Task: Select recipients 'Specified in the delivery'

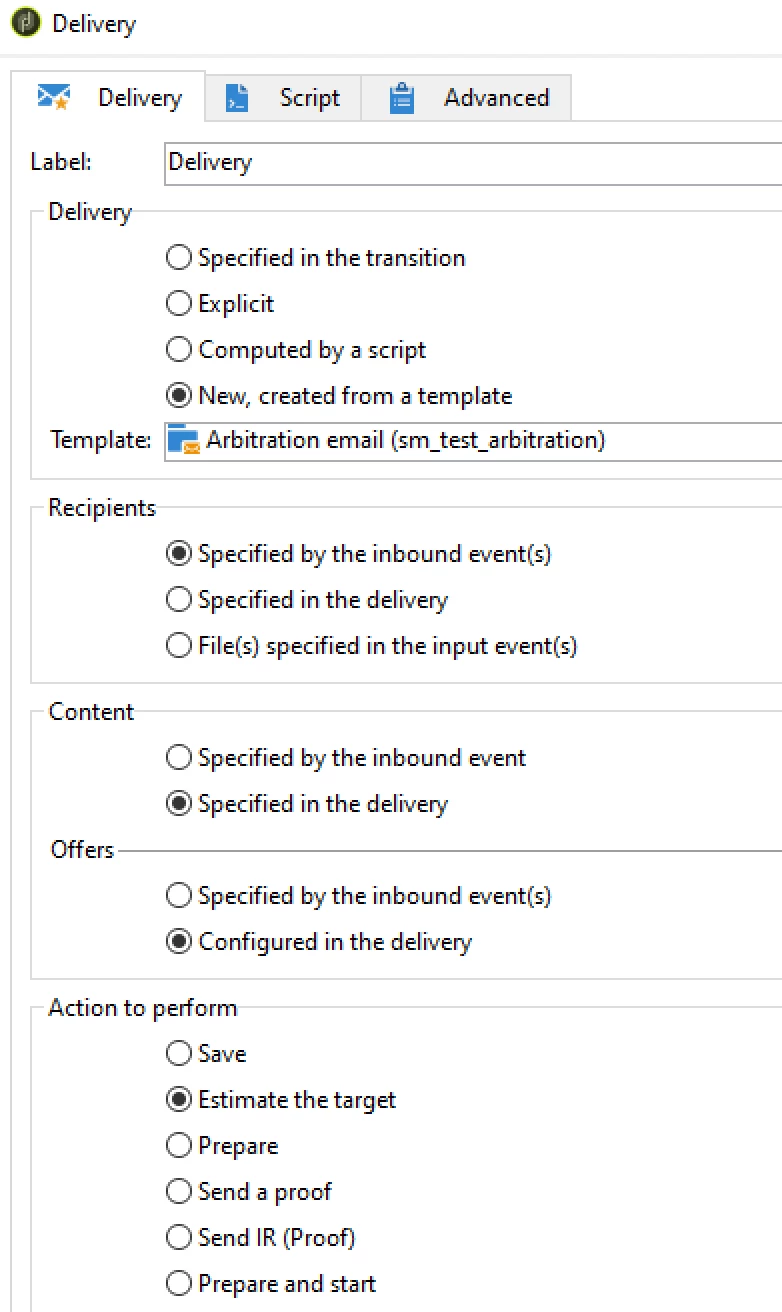Action: pos(179,600)
